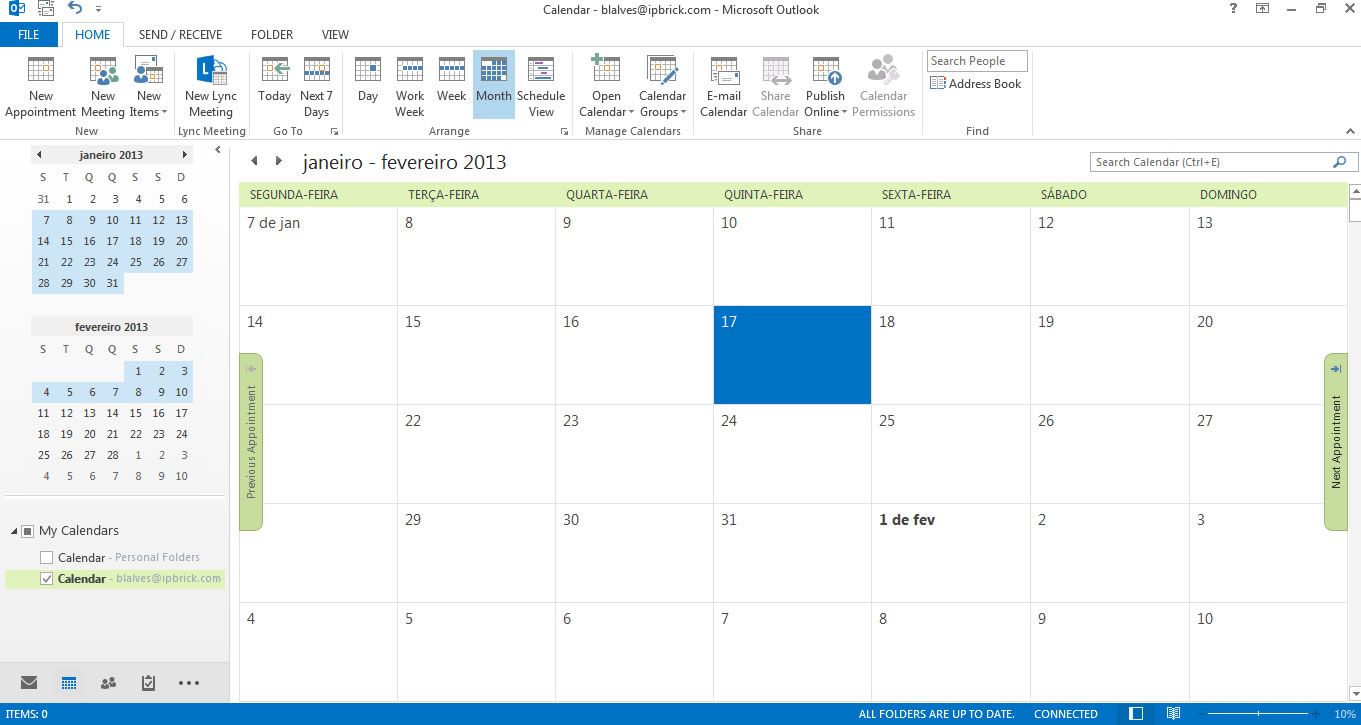Start a New Lync Meeting
Image resolution: width=1361 pixels, height=725 pixels.
(211, 86)
